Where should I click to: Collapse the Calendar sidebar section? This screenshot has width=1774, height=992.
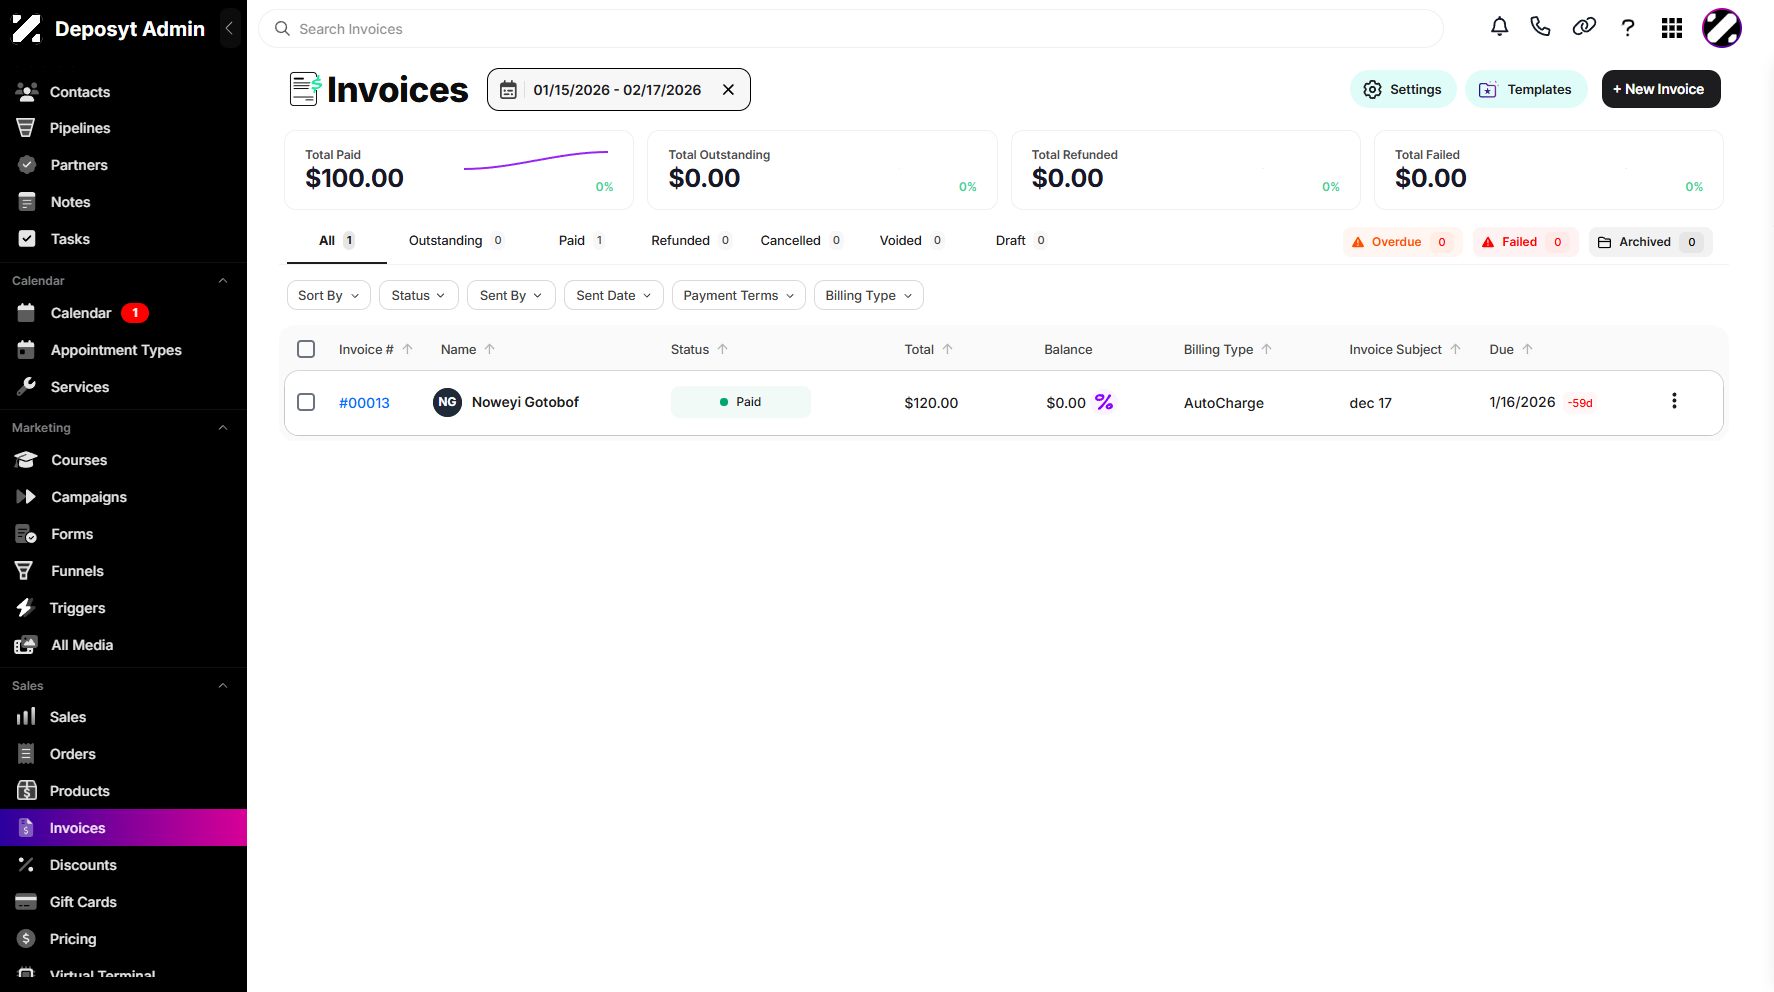[x=223, y=281]
